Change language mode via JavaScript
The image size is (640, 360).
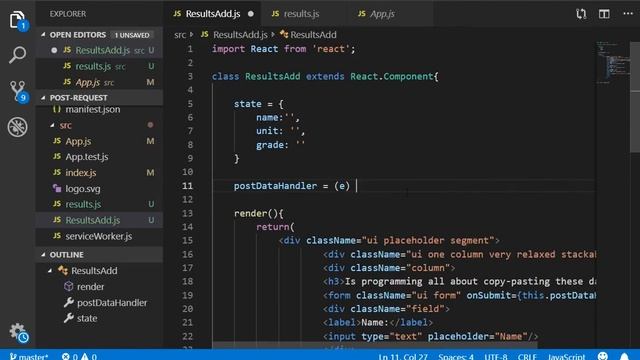coord(566,356)
